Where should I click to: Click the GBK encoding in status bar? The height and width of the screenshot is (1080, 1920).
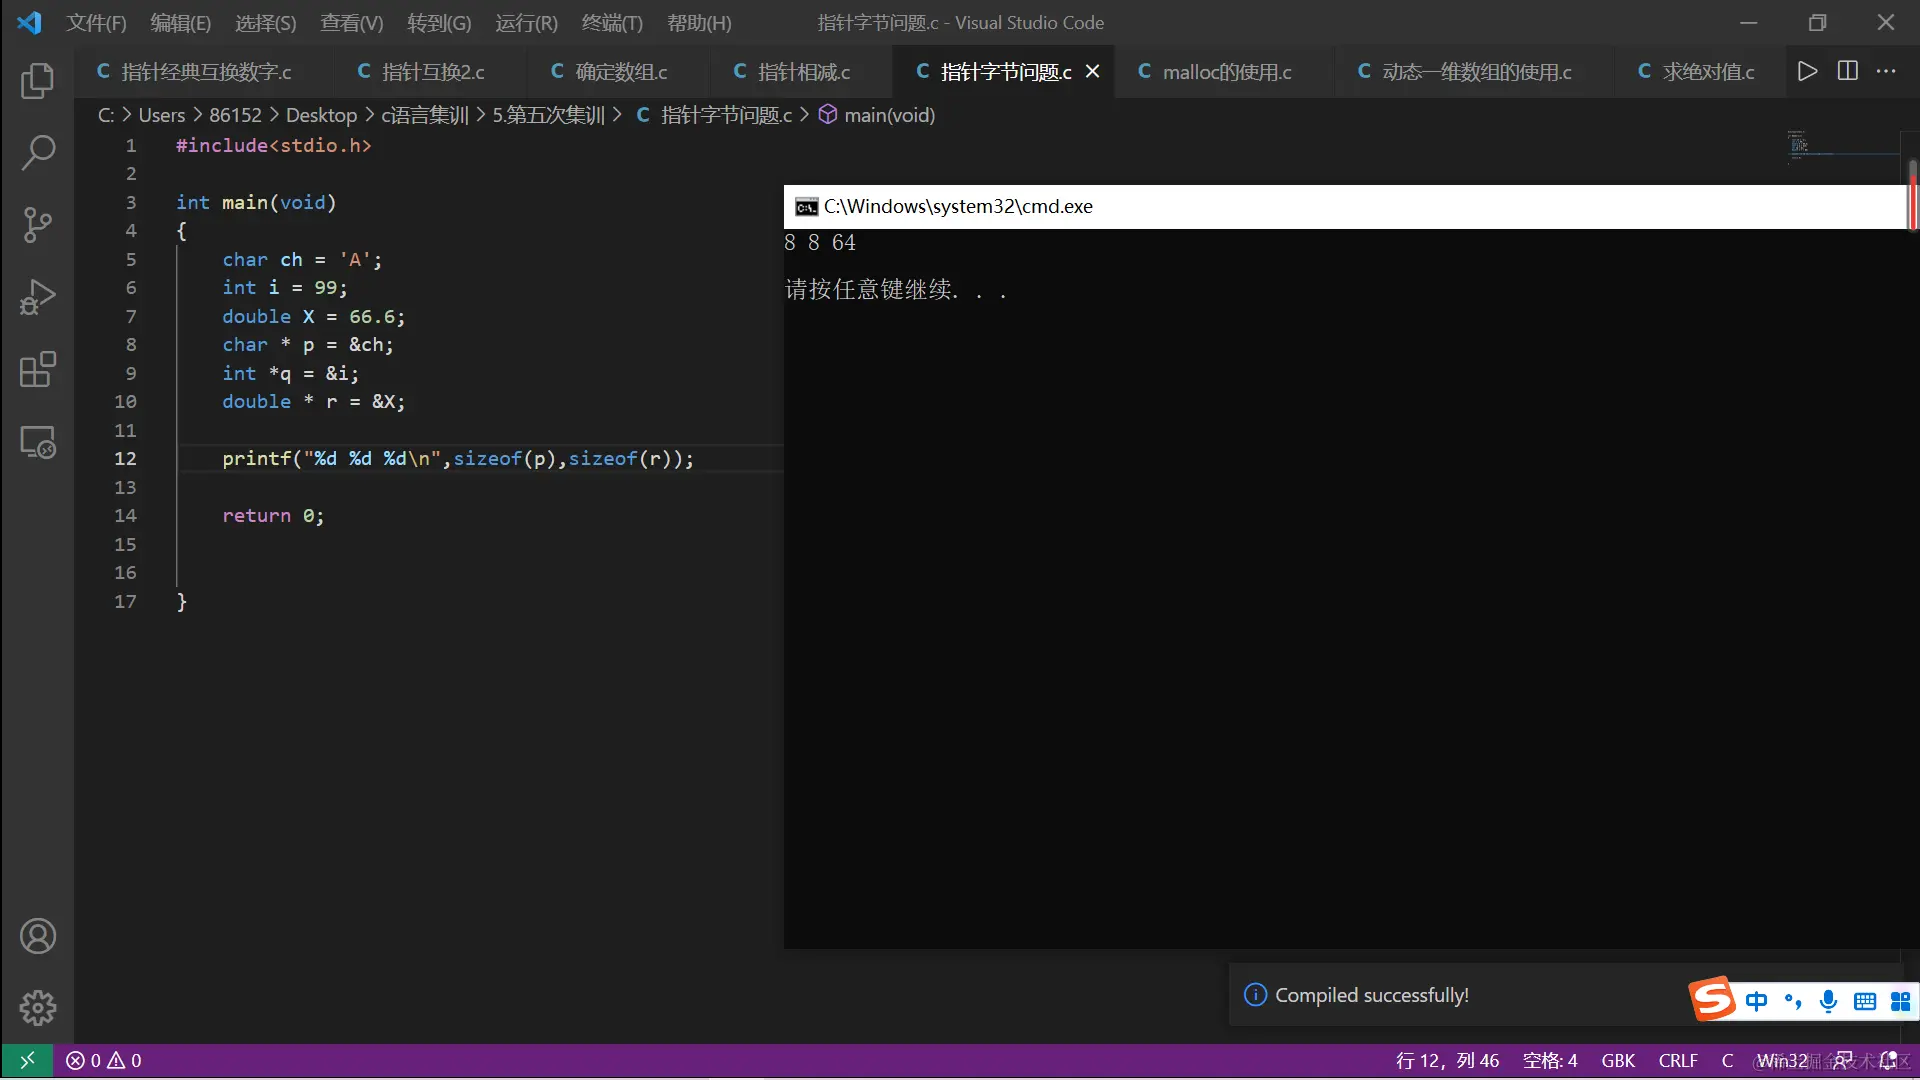click(1617, 1060)
